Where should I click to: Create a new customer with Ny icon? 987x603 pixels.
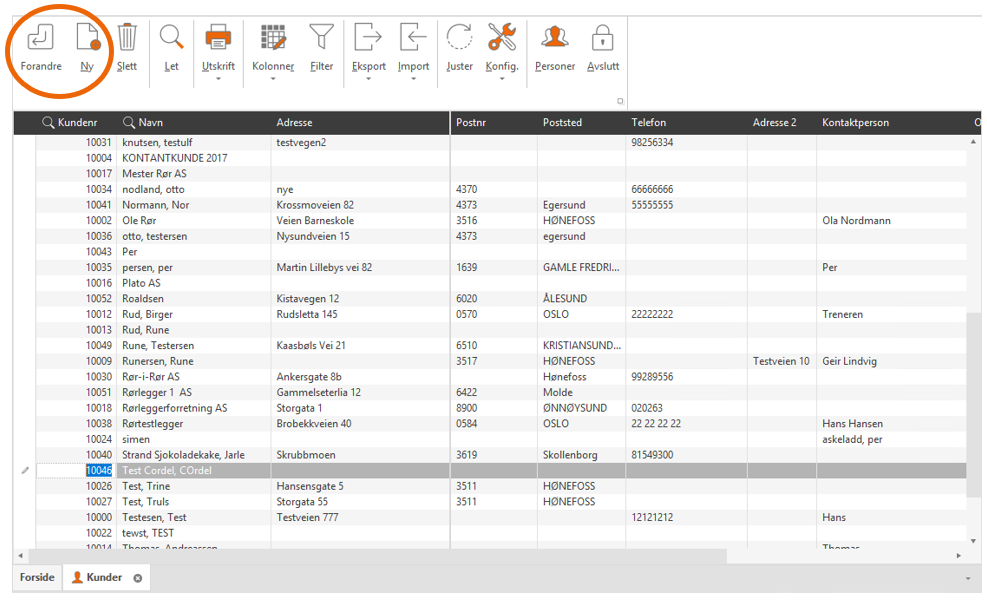(87, 39)
